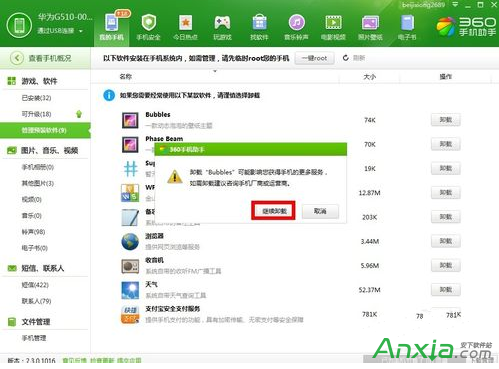Click the Phase Beam app icon
The image size is (499, 369).
130,144
